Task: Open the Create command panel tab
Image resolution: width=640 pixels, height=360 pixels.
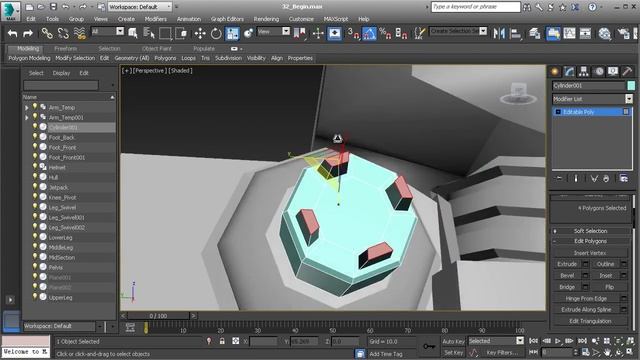Action: [x=555, y=72]
